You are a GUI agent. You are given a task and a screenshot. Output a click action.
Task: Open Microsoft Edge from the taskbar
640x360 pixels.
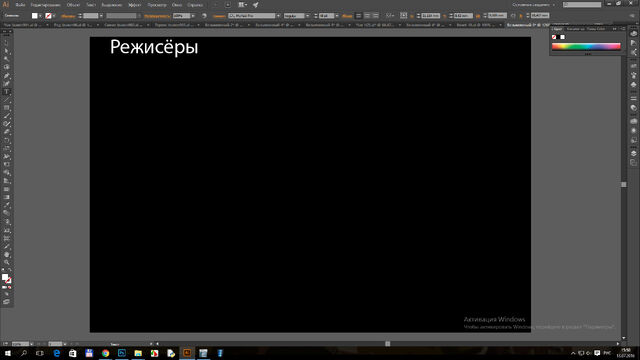pyautogui.click(x=56, y=353)
